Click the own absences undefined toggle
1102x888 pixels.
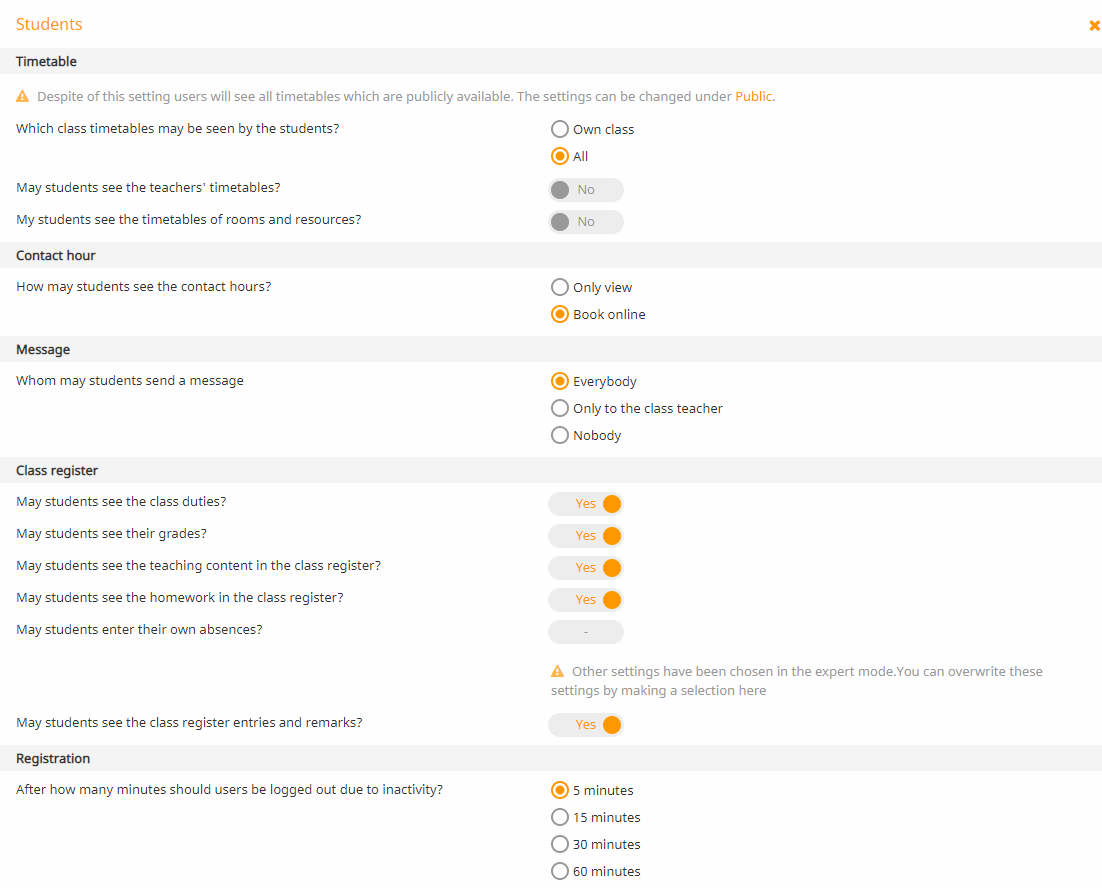(585, 632)
